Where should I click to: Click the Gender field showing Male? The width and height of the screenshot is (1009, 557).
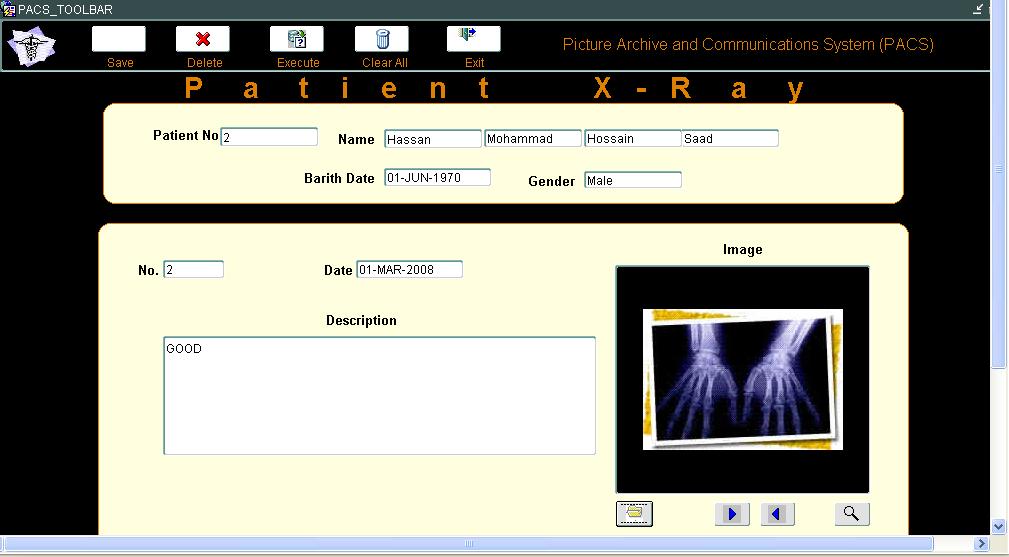pos(633,180)
